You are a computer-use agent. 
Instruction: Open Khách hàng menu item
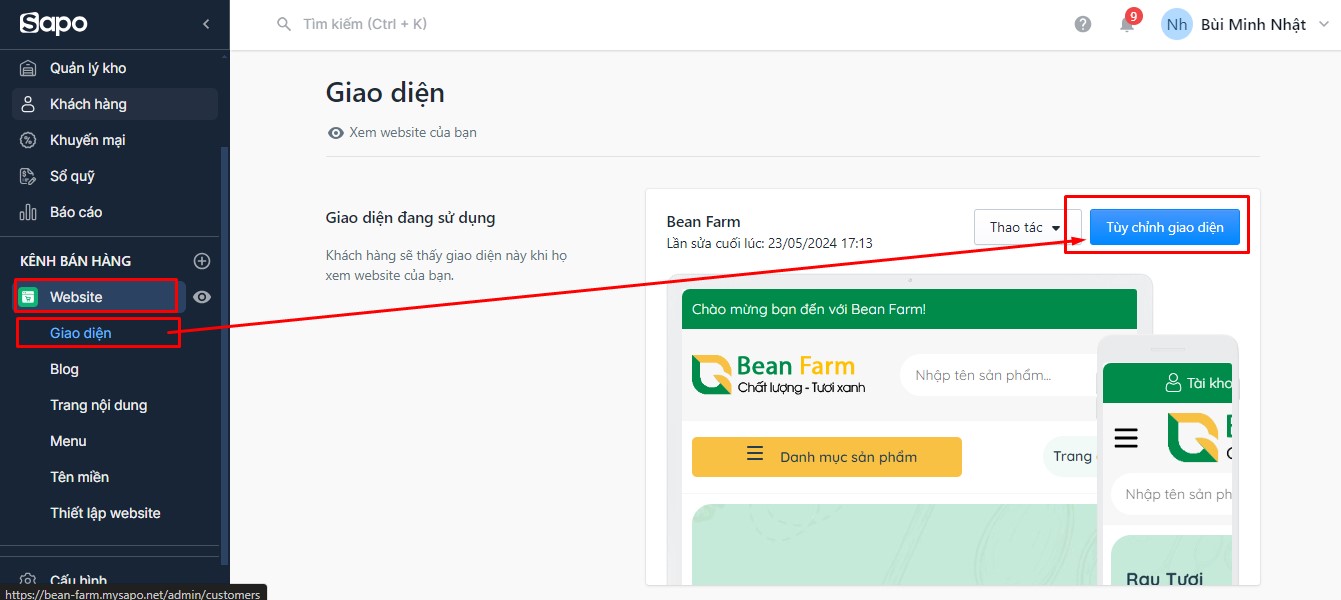pyautogui.click(x=115, y=104)
